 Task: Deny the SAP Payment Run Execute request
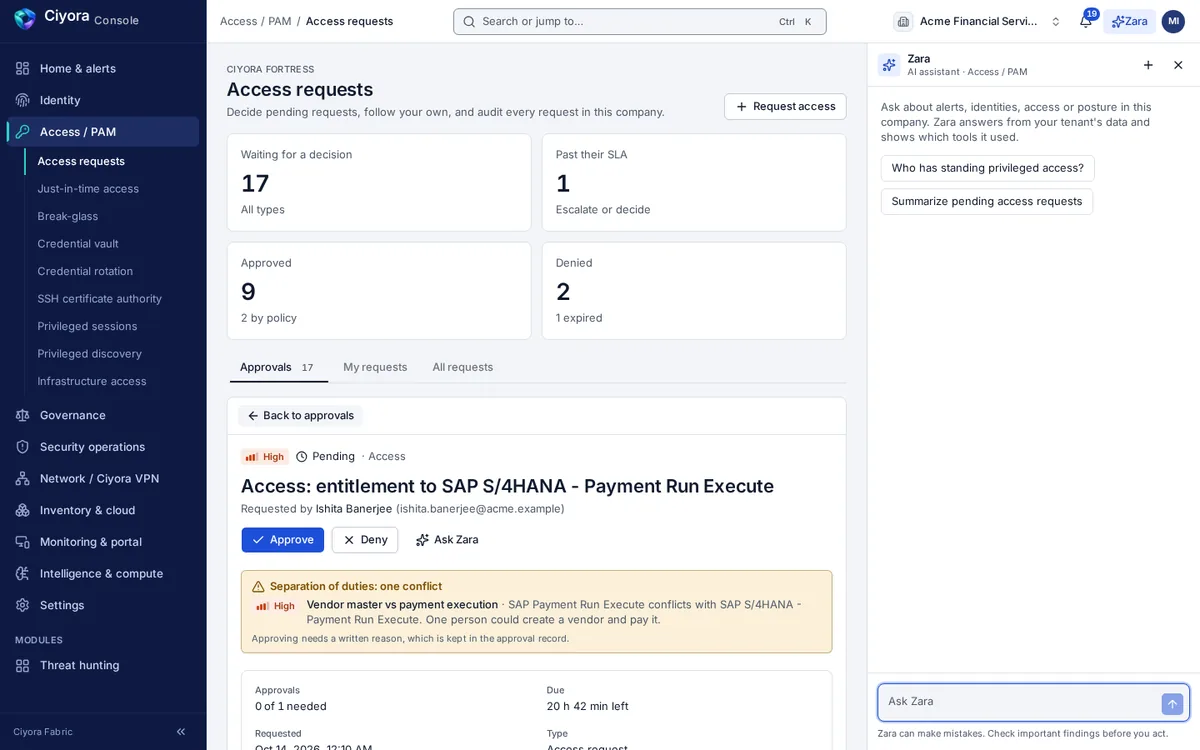[365, 540]
